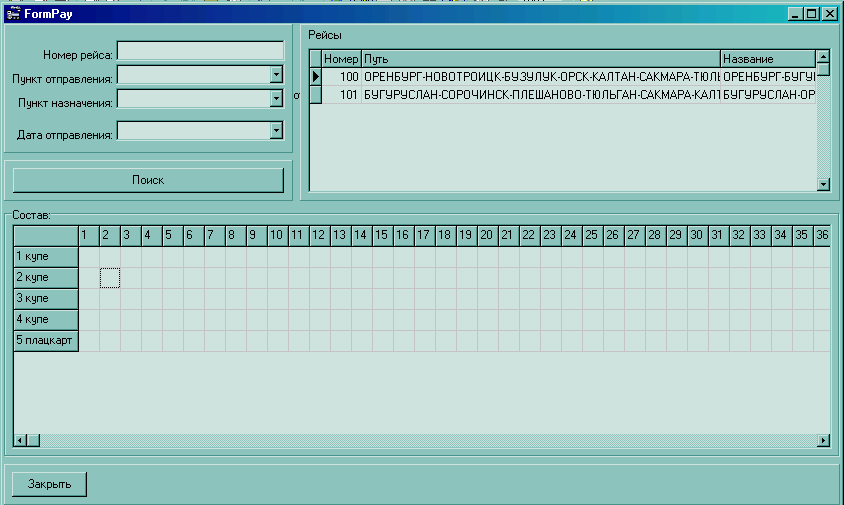
Task: Click seat column header 5
Action: pos(173,235)
